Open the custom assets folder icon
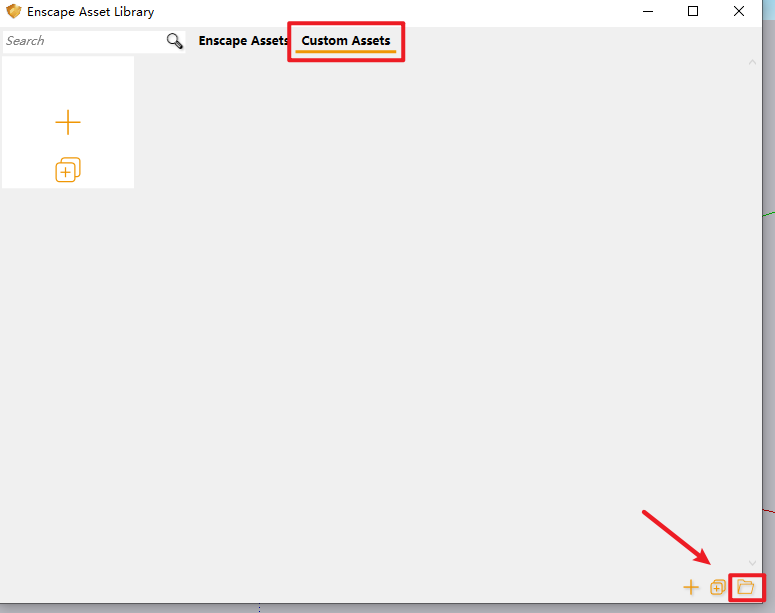Image resolution: width=775 pixels, height=613 pixels. [x=745, y=588]
